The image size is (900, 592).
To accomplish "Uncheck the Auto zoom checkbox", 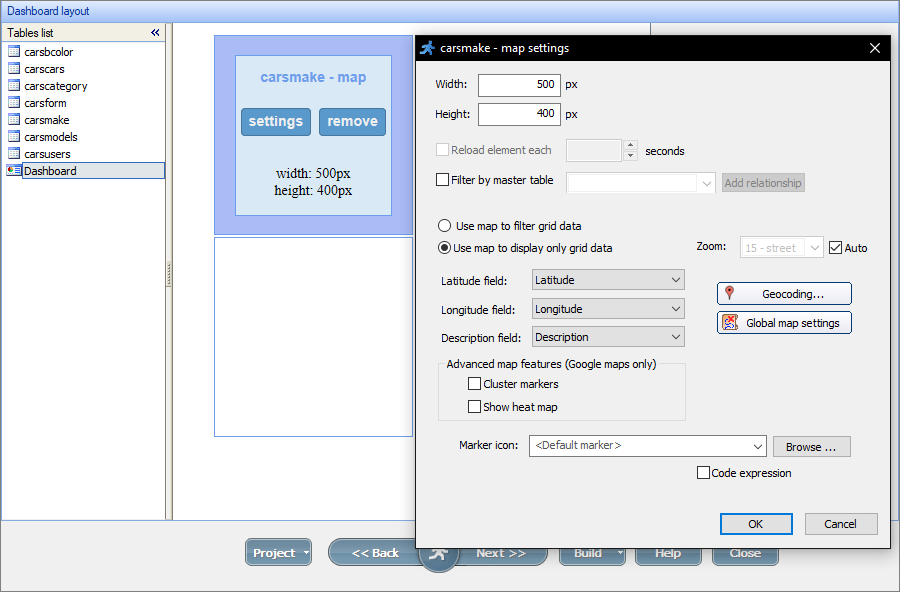I will [x=833, y=247].
